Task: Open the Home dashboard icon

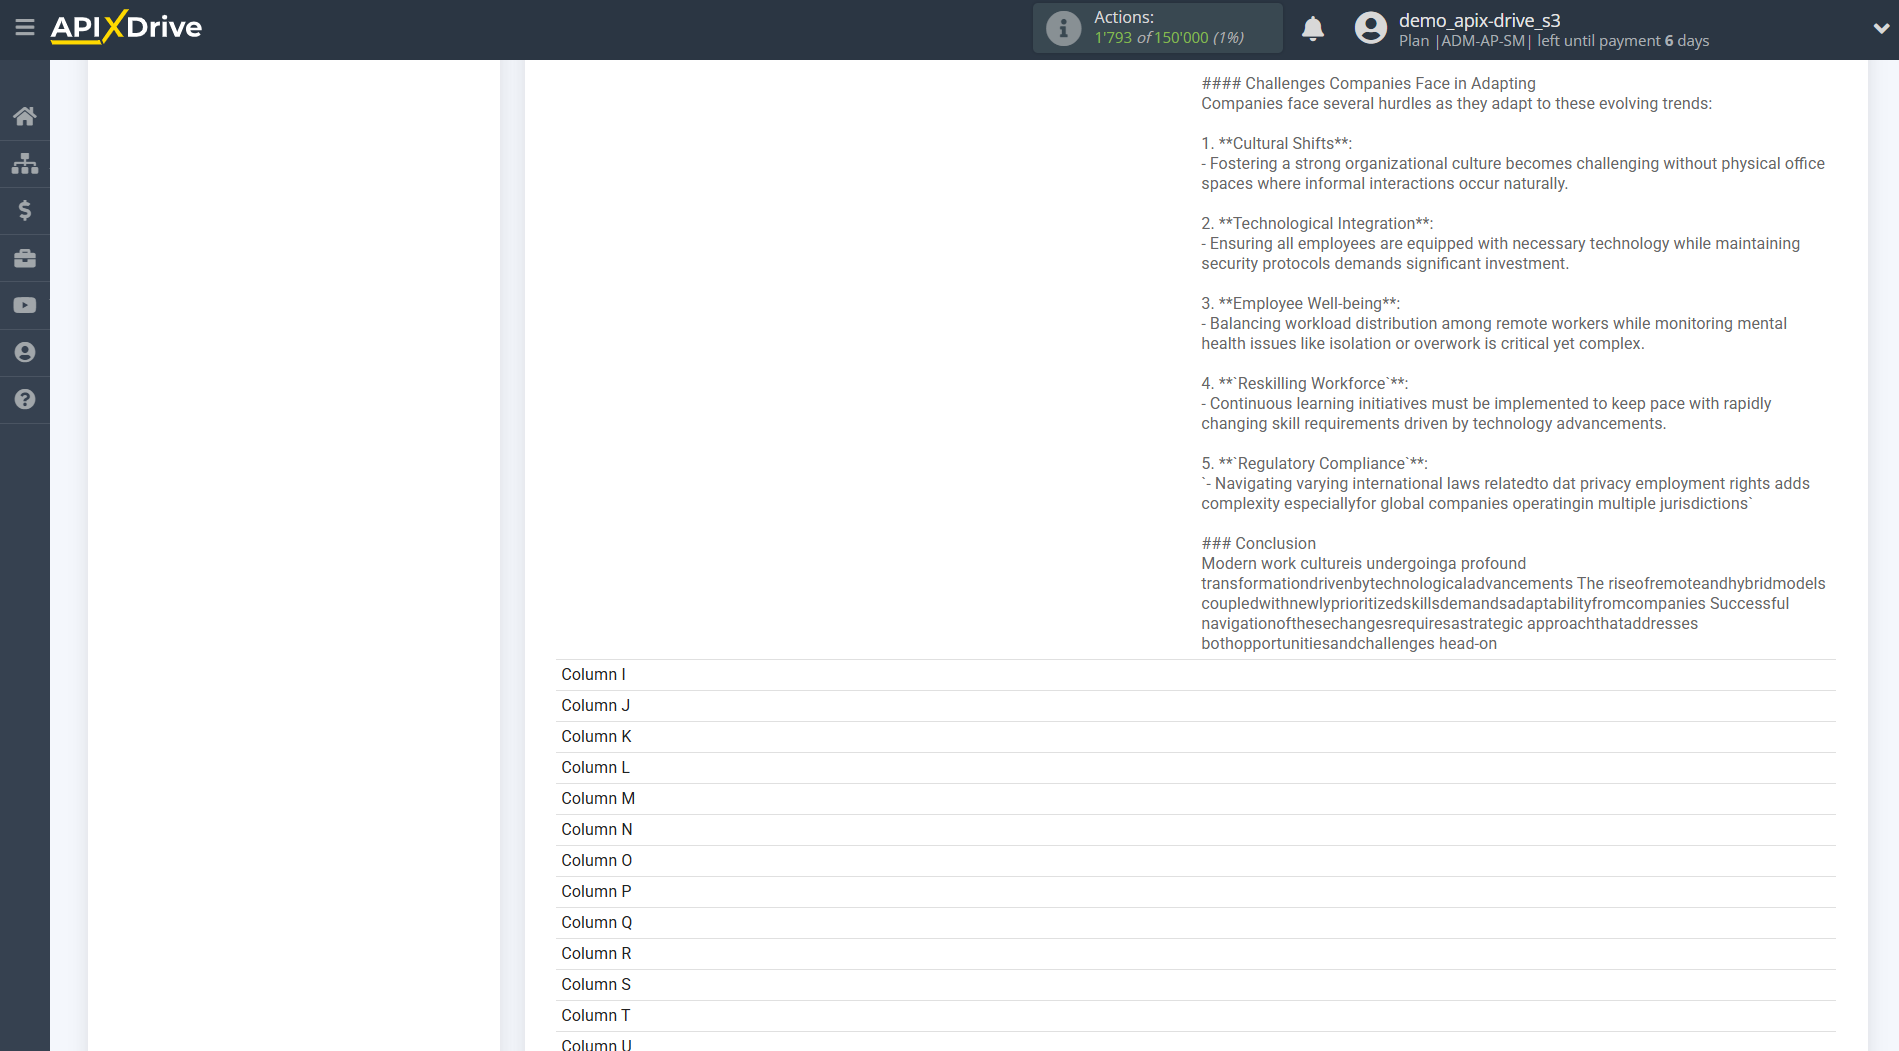Action: [x=25, y=116]
